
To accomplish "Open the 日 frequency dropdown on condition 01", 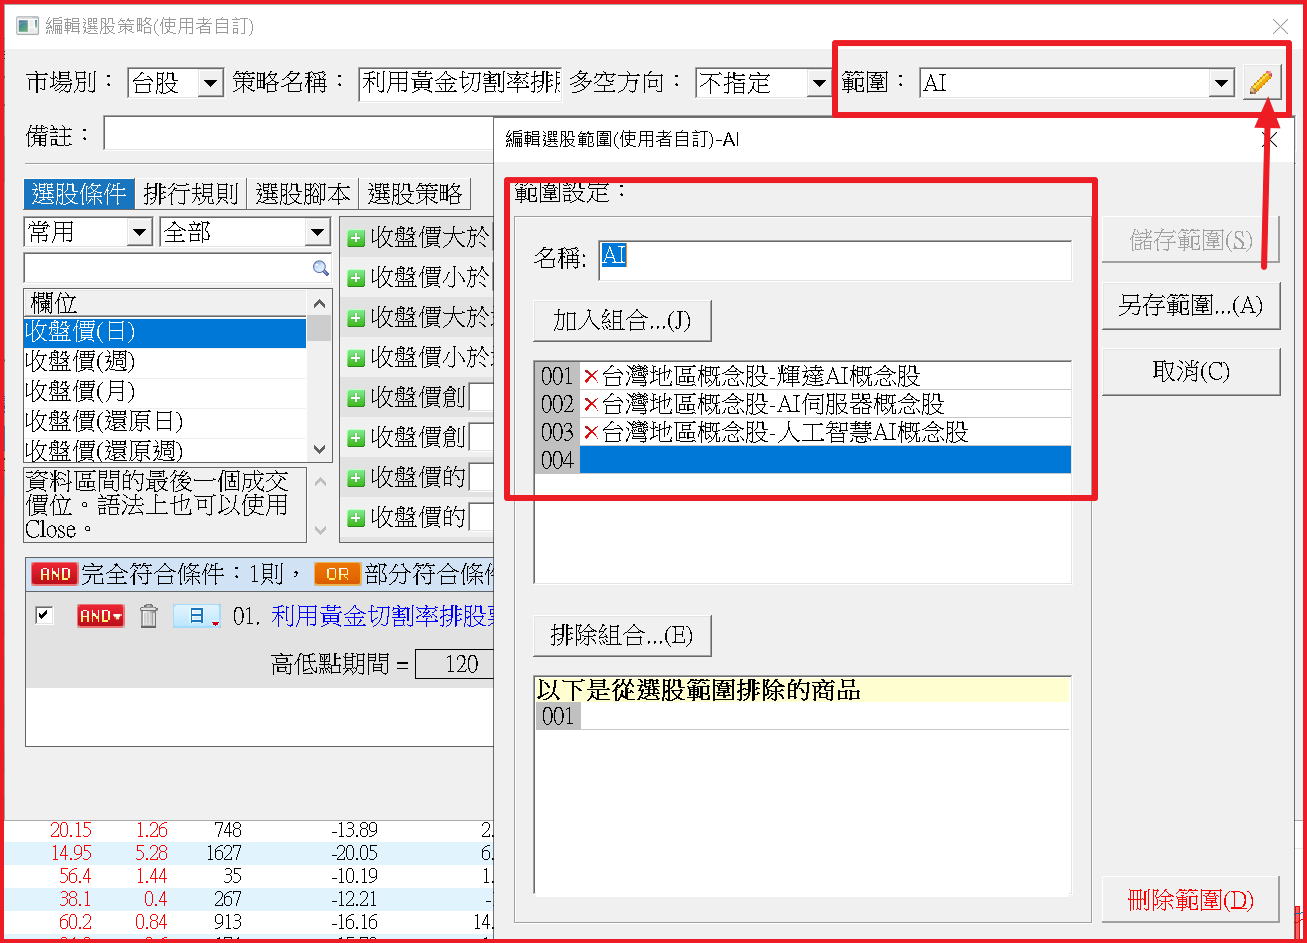I will [197, 616].
